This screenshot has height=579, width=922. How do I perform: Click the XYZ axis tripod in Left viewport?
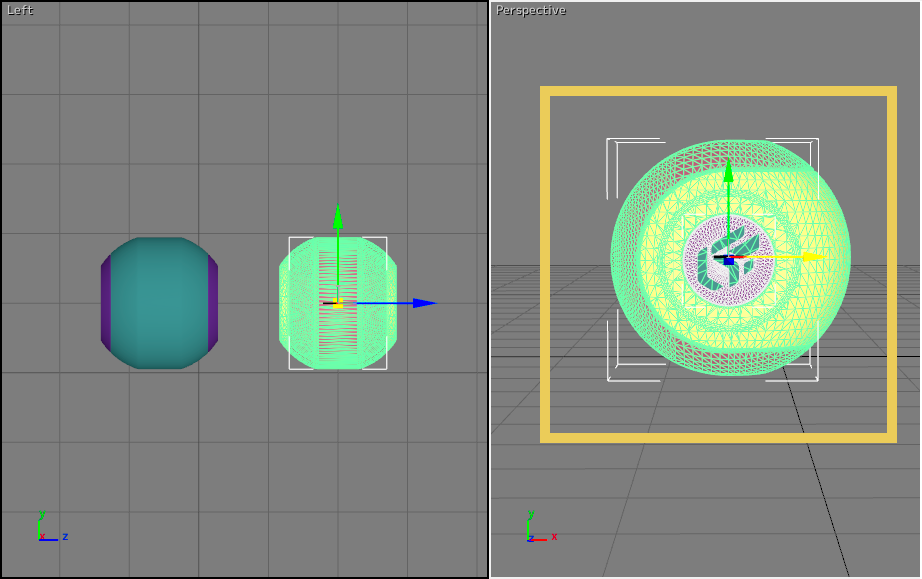45,532
